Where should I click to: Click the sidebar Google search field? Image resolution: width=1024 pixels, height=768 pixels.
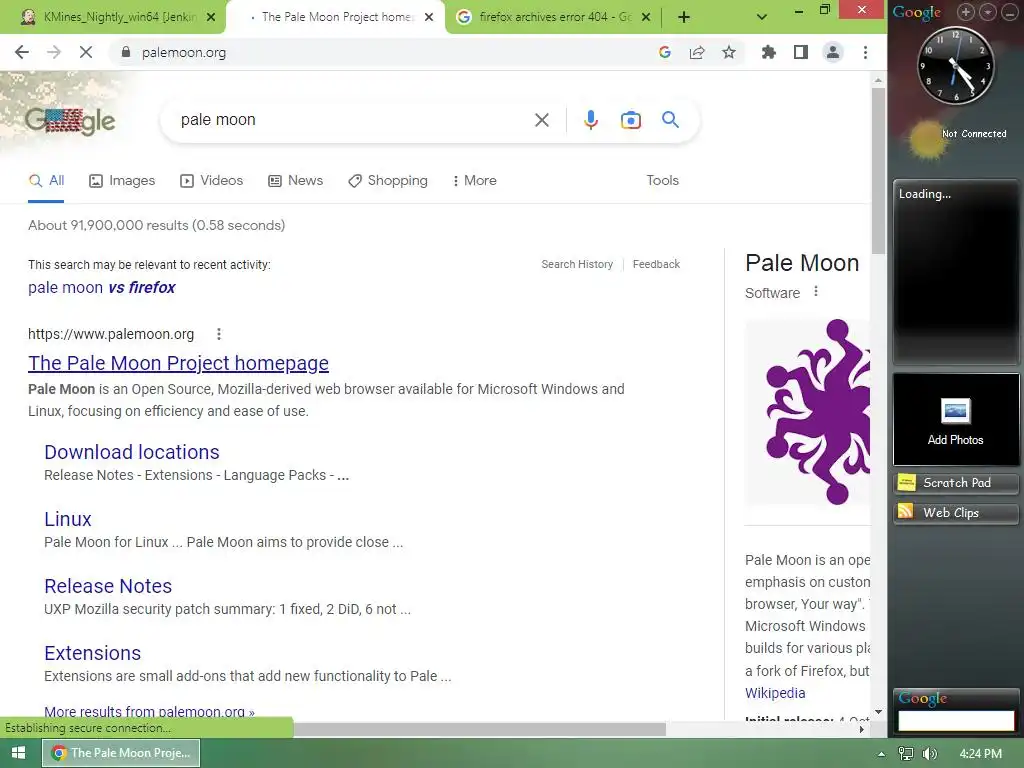[x=956, y=720]
